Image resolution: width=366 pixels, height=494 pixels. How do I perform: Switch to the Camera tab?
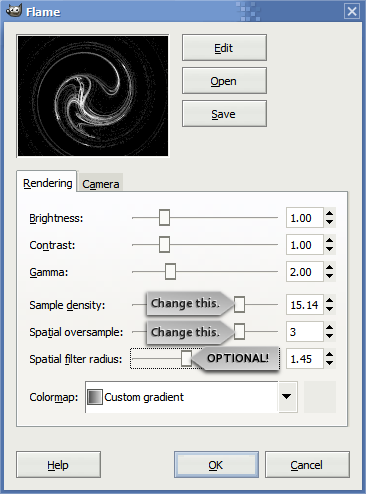[101, 184]
